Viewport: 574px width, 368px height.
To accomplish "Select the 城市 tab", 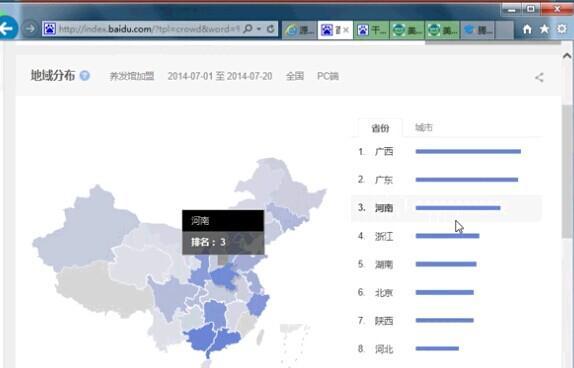I will (x=424, y=127).
